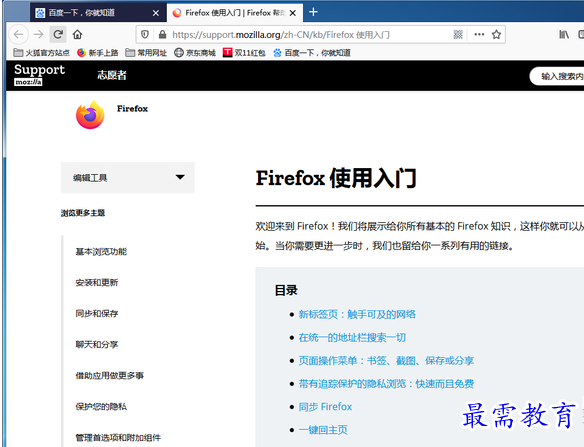Go back using the back arrow
The image size is (584, 447).
click(x=18, y=35)
